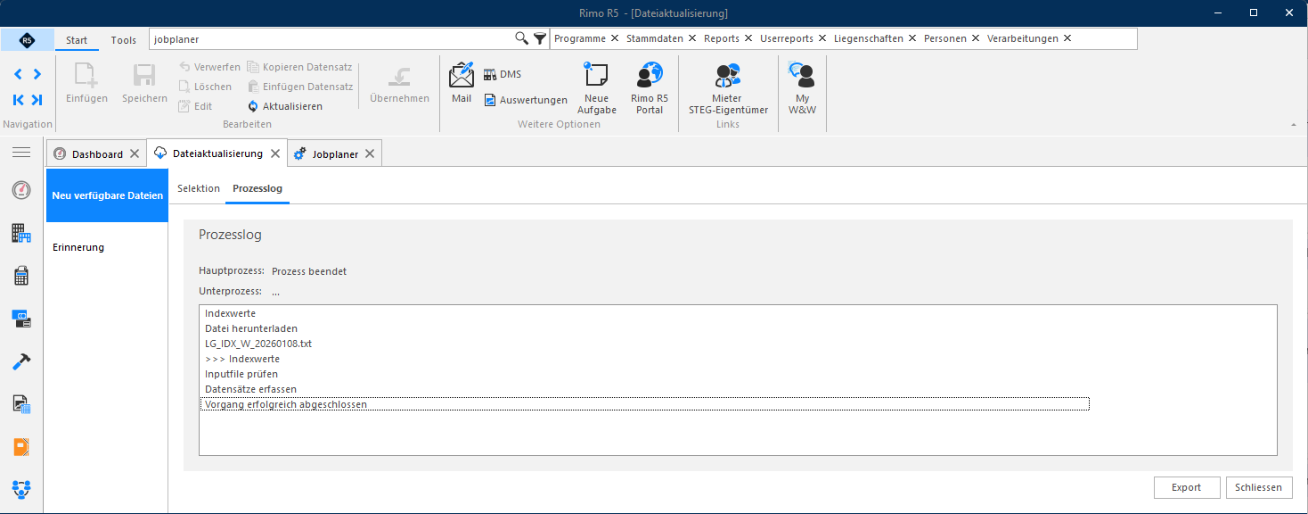The image size is (1308, 514).
Task: Remove the Verarbeitungen search filter
Action: click(1067, 38)
